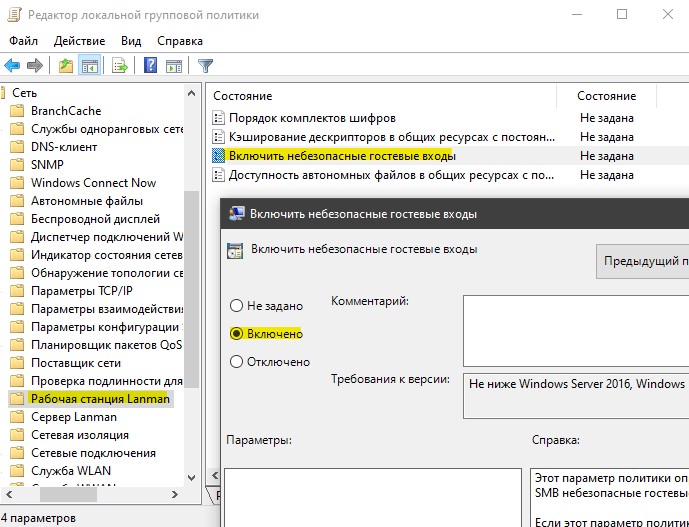Image resolution: width=689 pixels, height=527 pixels.
Task: Select Обнаружение топологии tree item
Action: click(107, 273)
